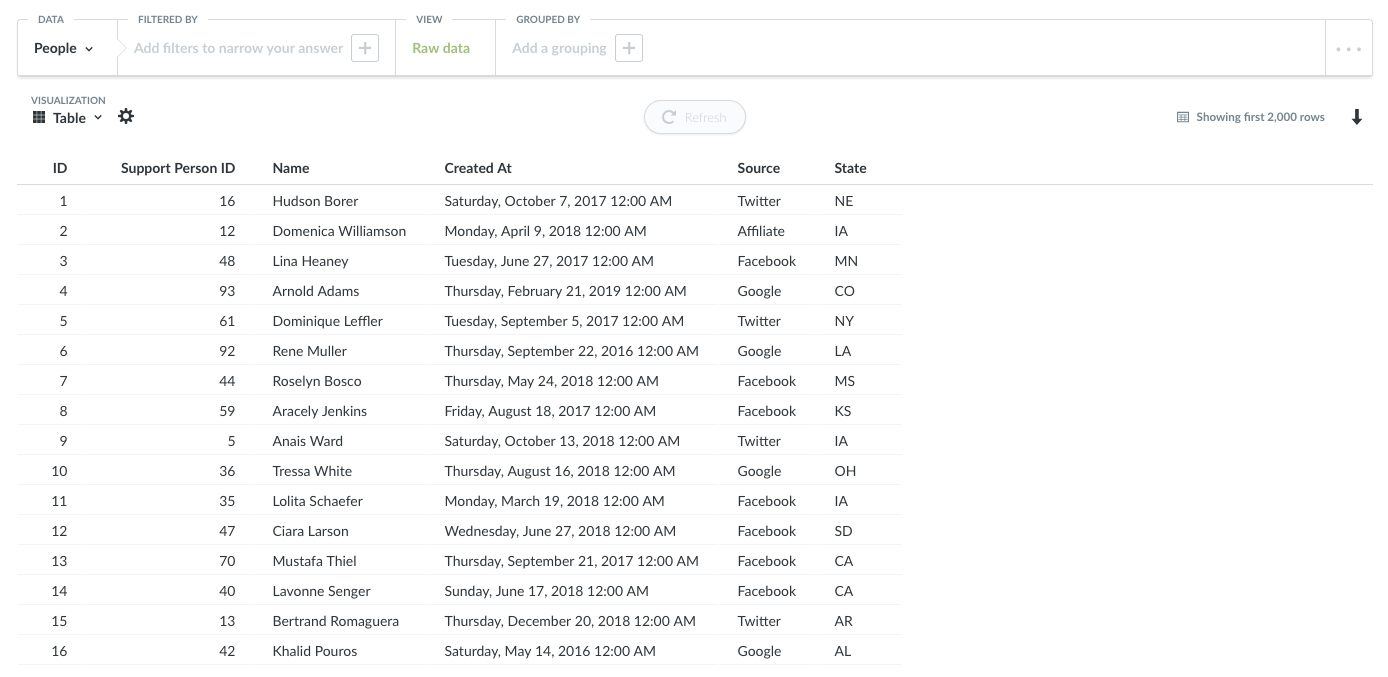The height and width of the screenshot is (677, 1388).
Task: Sort by the Name column header
Action: click(291, 168)
